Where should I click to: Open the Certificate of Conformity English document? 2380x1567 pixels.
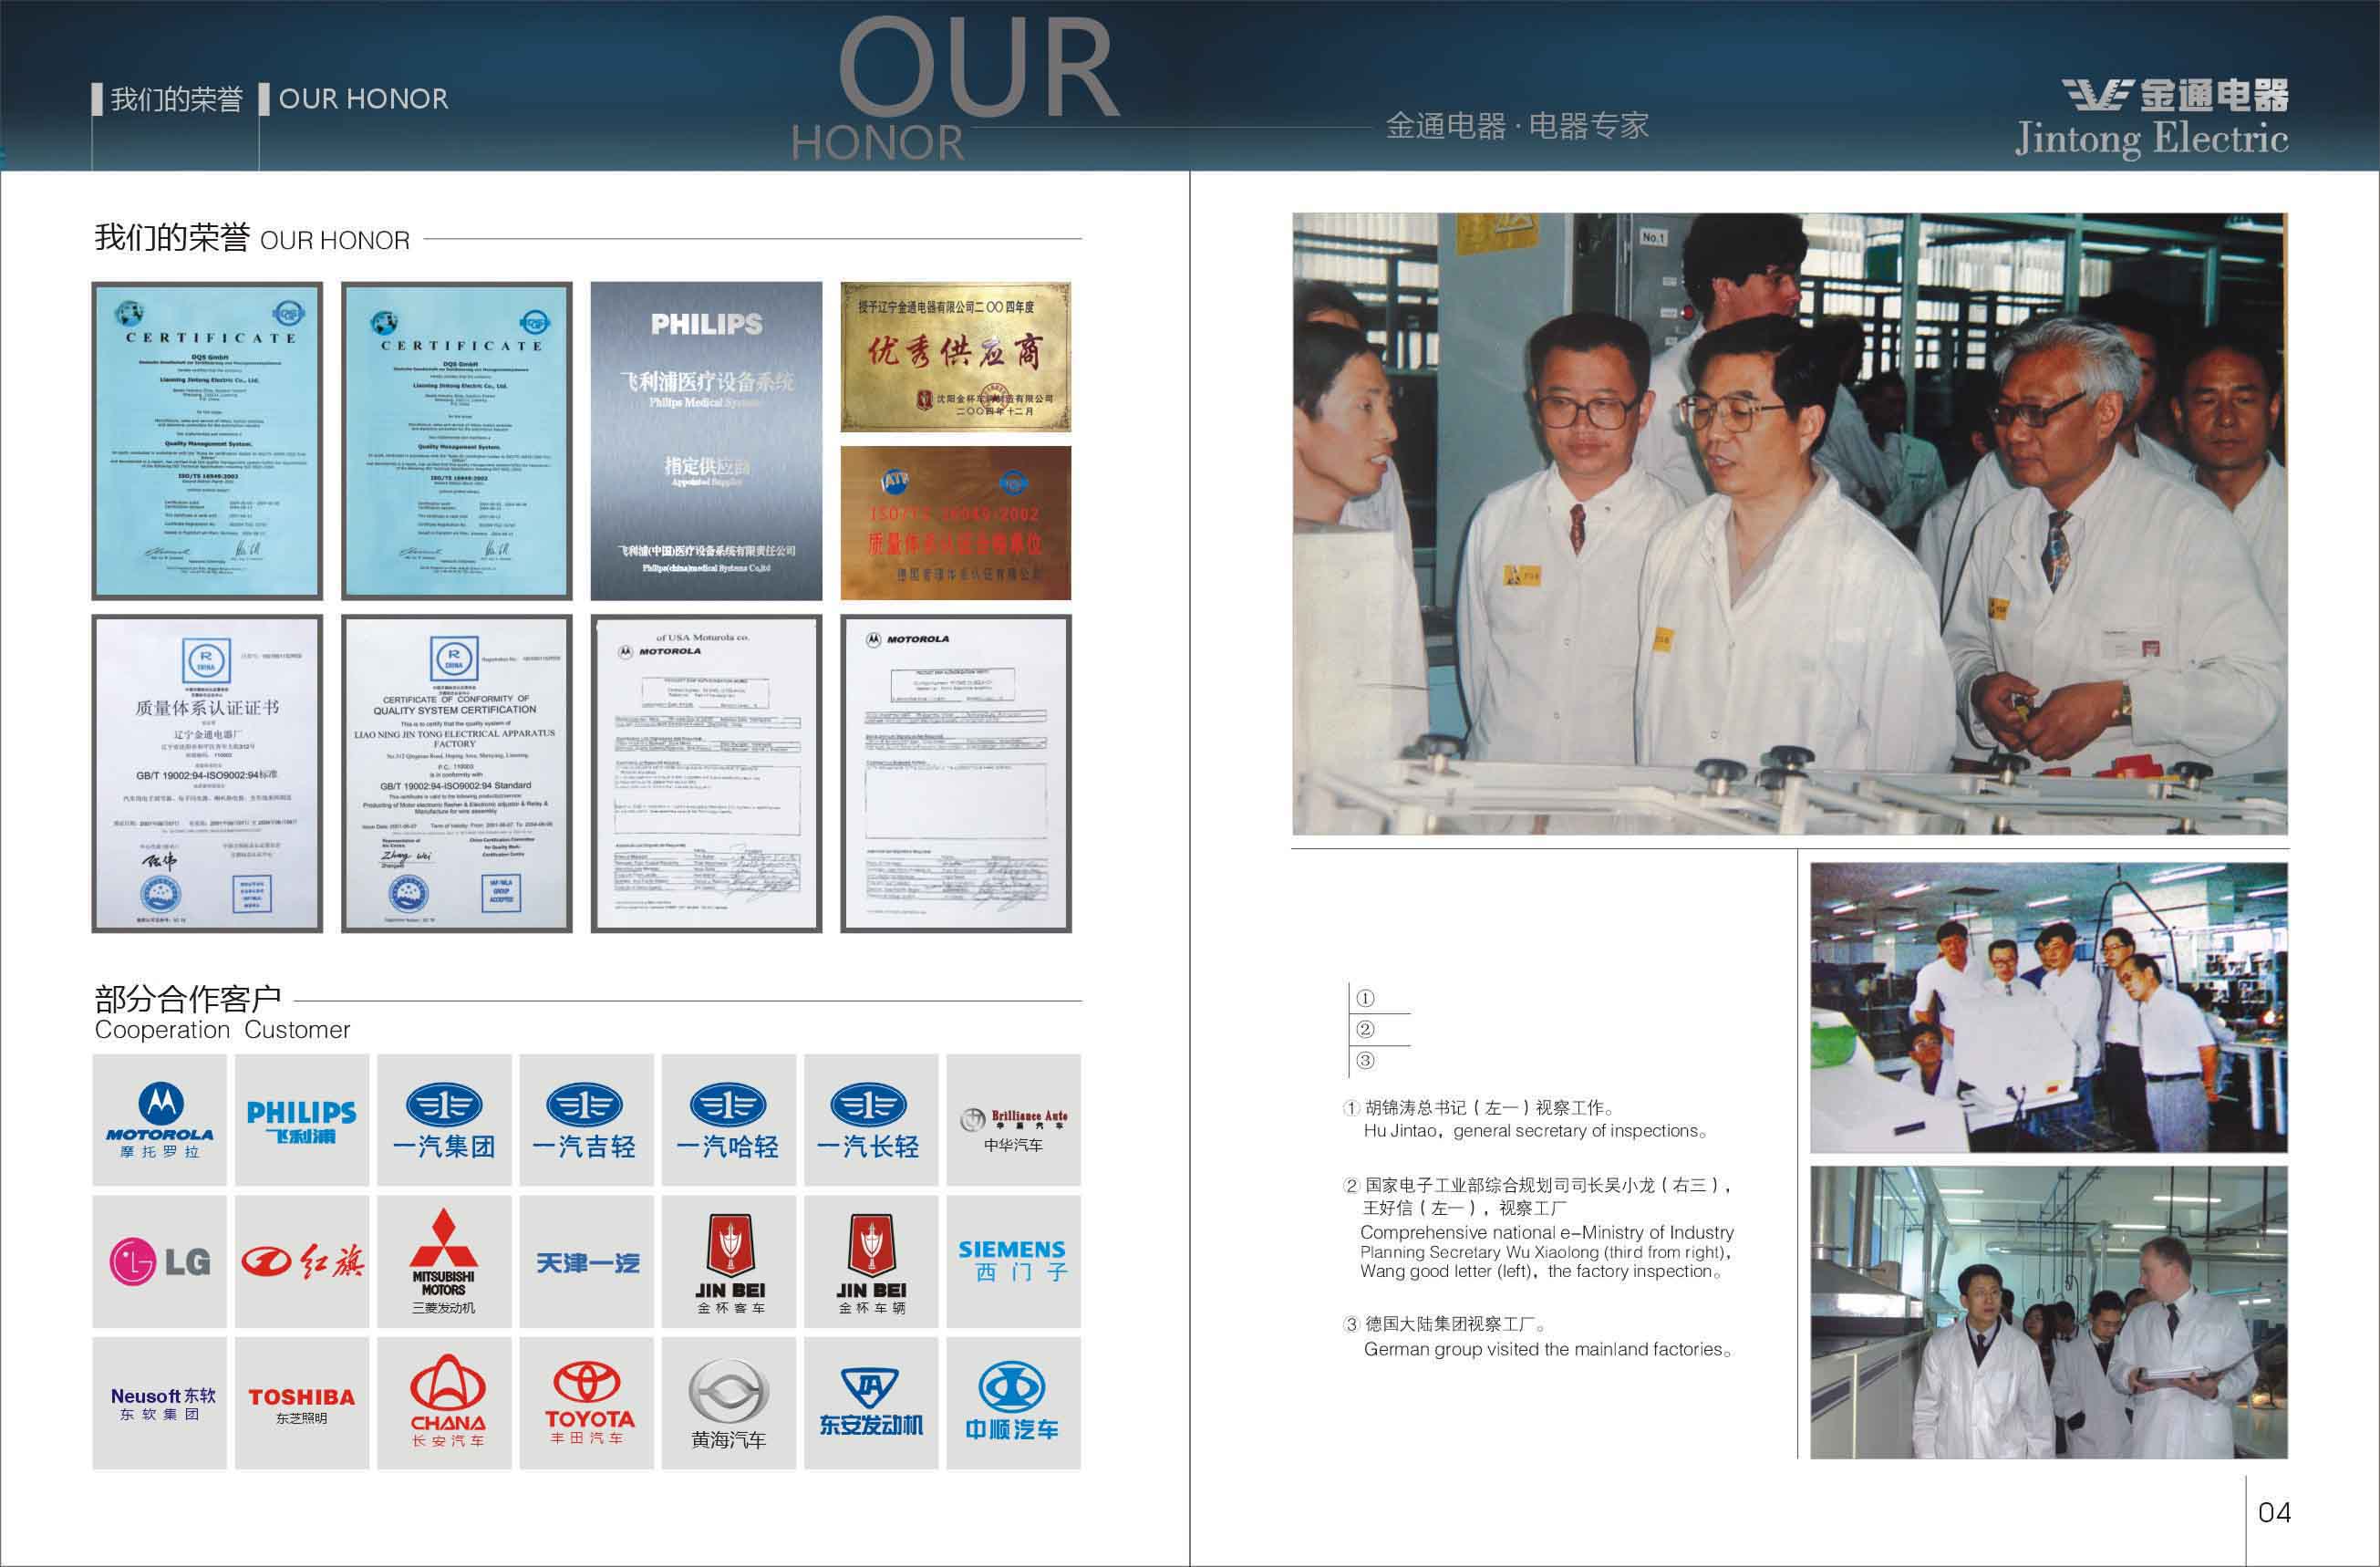click(x=457, y=774)
